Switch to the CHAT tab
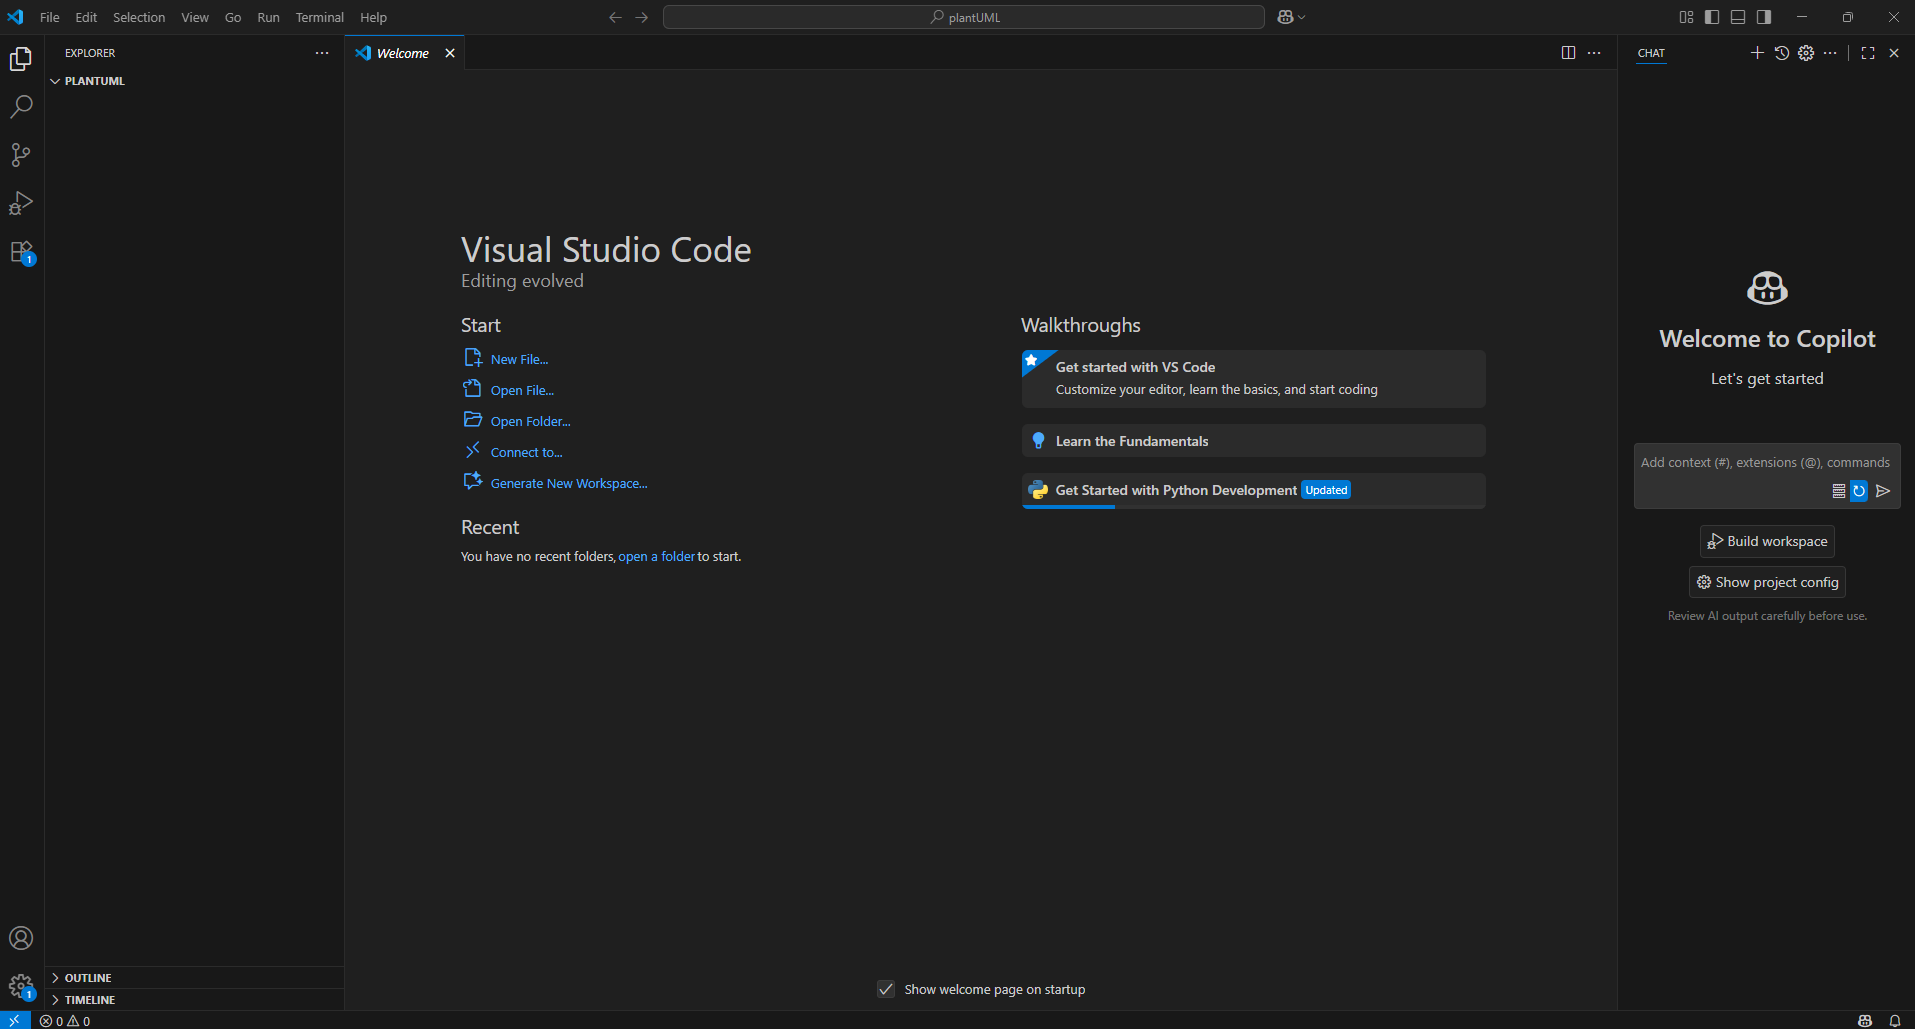Image resolution: width=1915 pixels, height=1029 pixels. [1651, 53]
